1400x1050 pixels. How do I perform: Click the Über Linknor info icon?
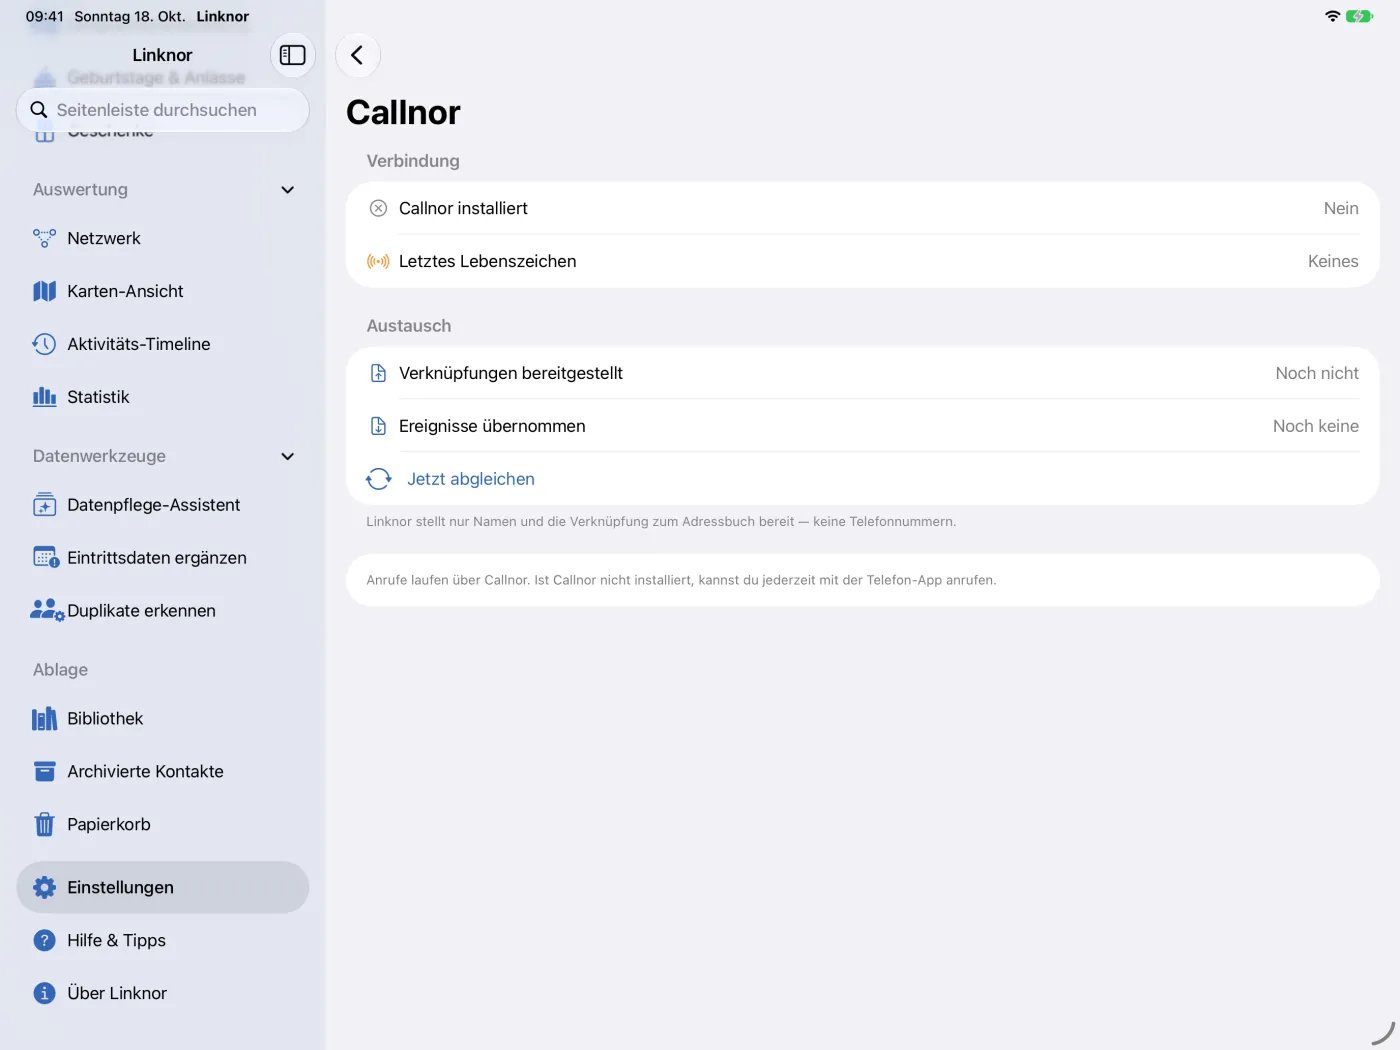point(44,993)
